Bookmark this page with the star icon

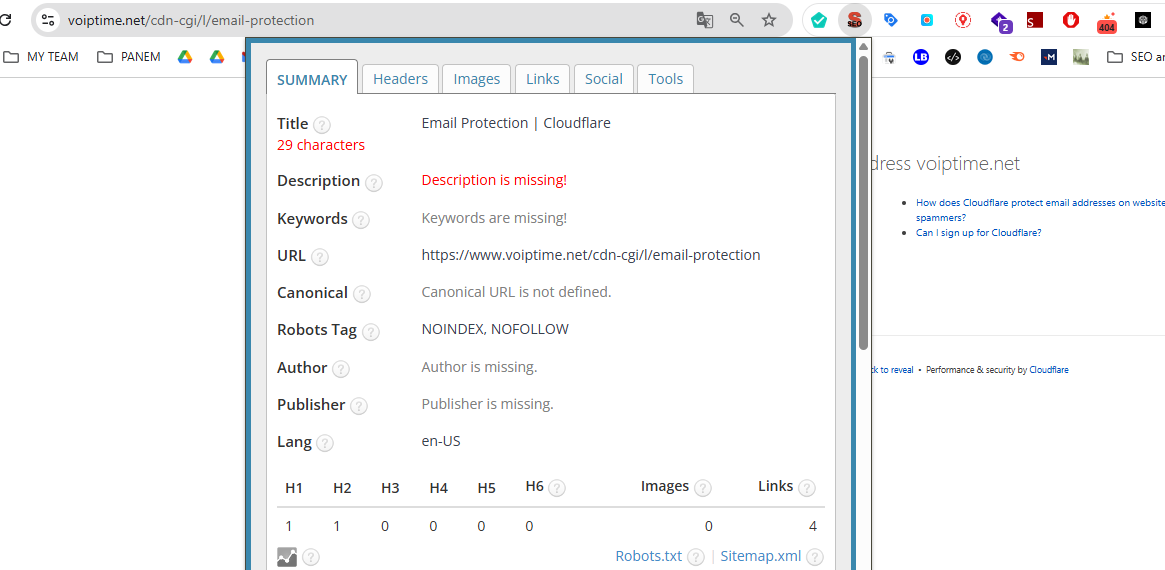pos(769,20)
